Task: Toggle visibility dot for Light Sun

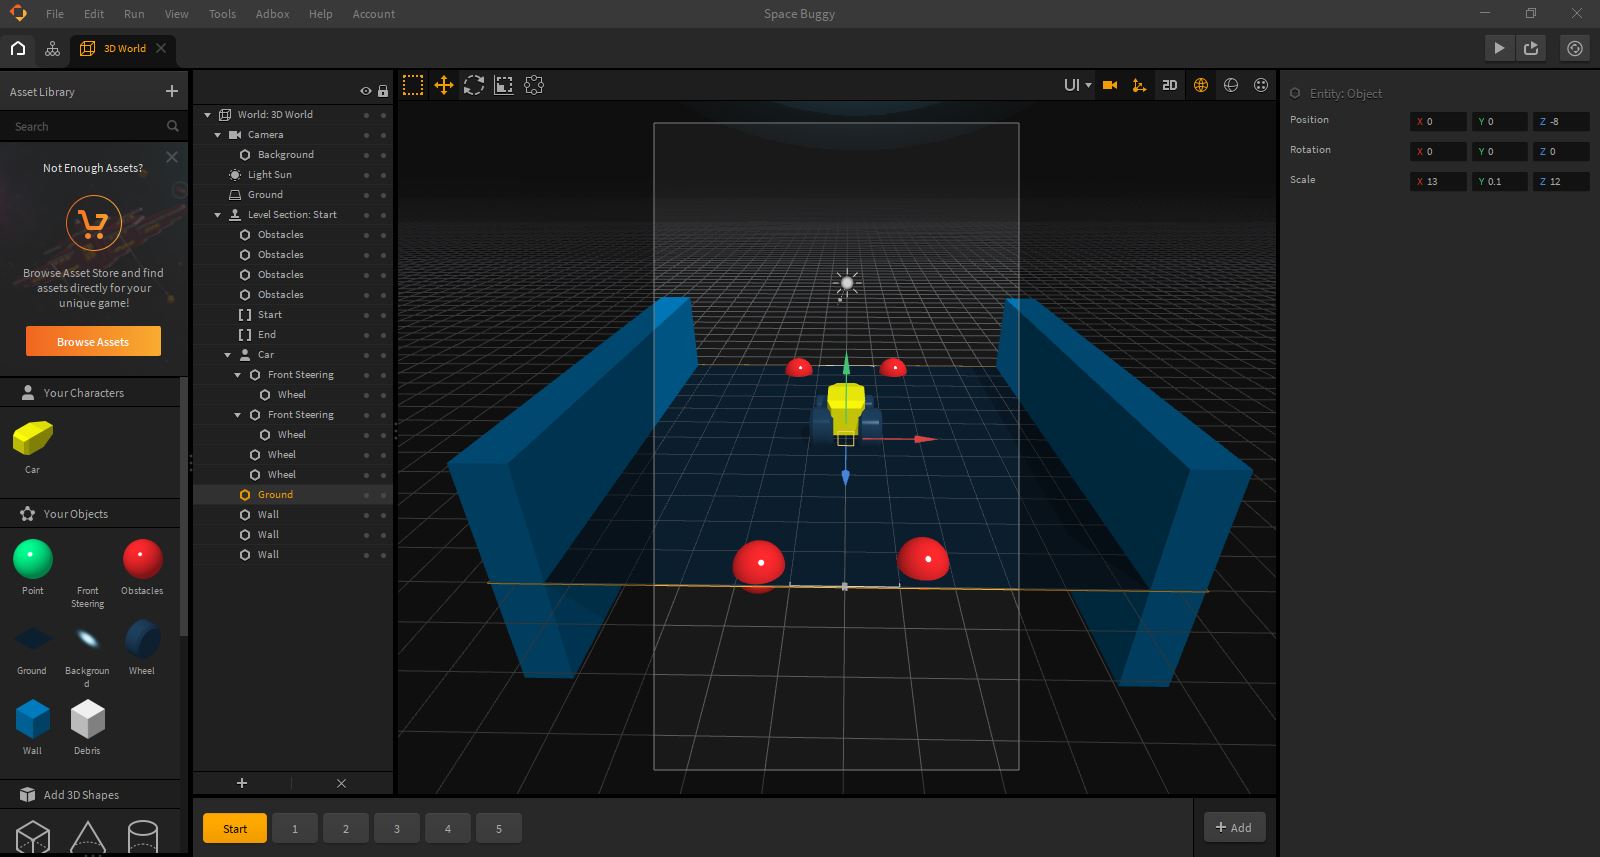Action: pos(366,175)
